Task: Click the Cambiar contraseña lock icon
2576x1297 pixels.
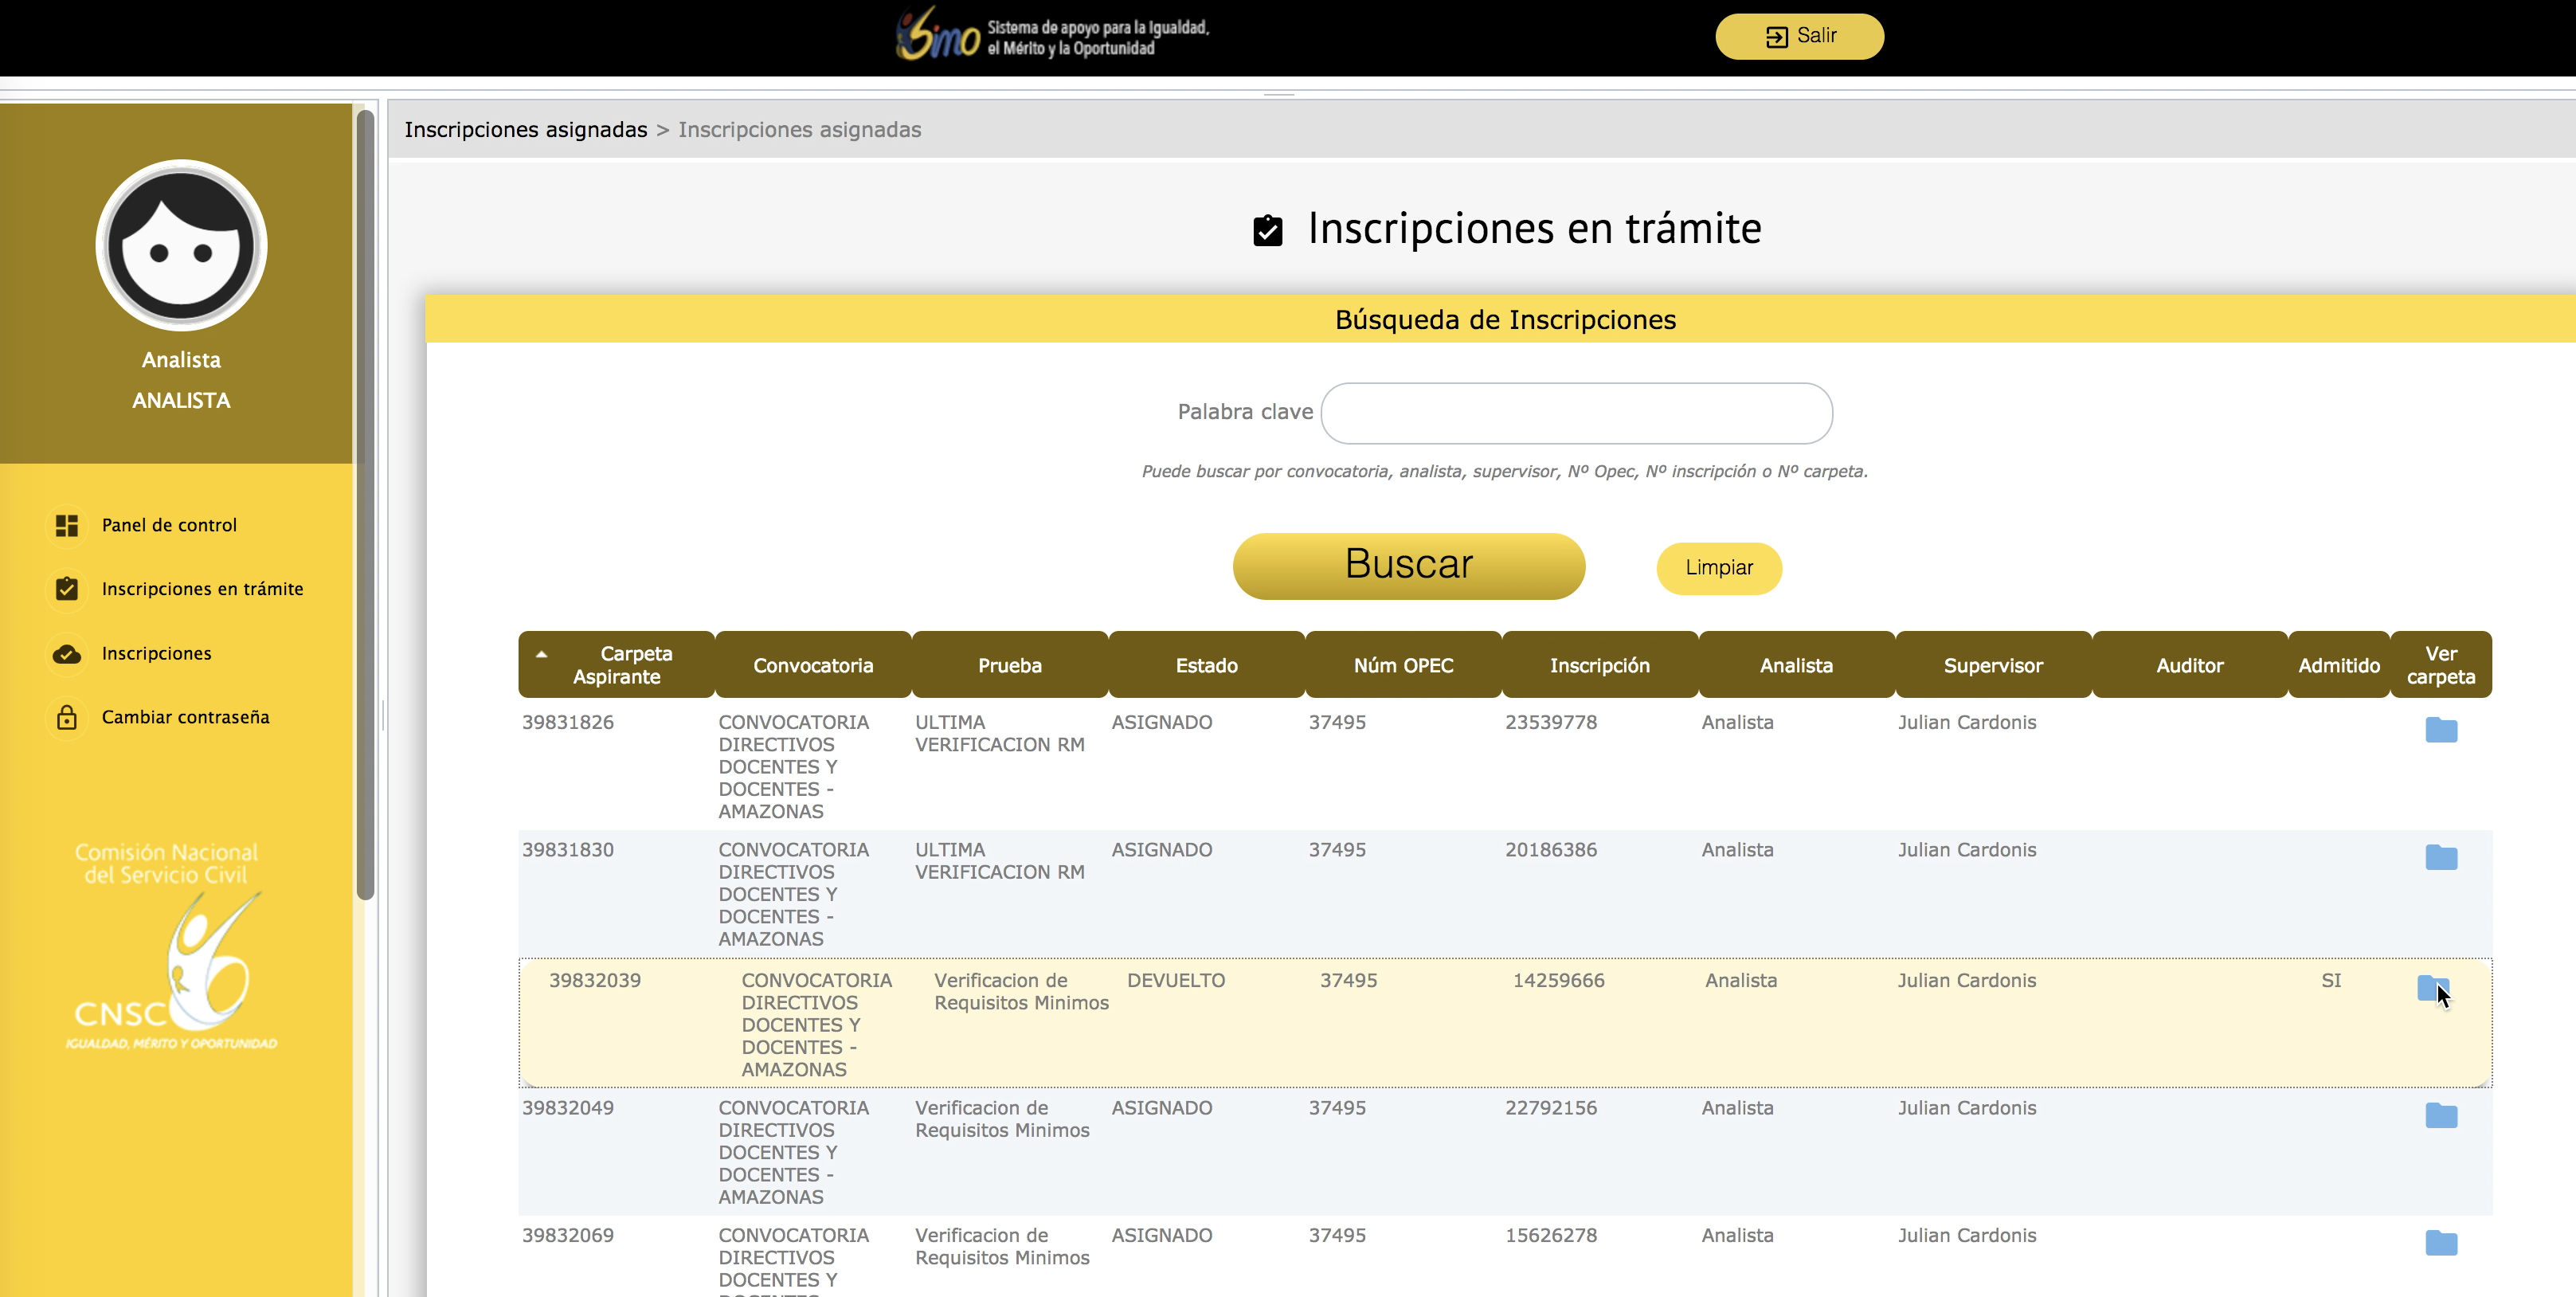Action: (x=67, y=717)
